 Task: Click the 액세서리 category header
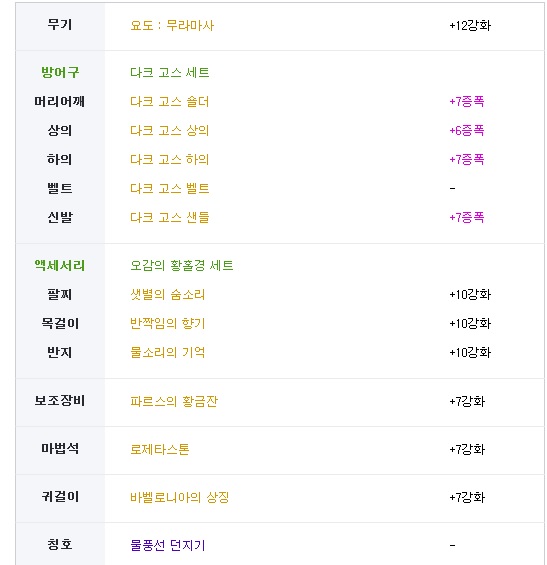[60, 266]
